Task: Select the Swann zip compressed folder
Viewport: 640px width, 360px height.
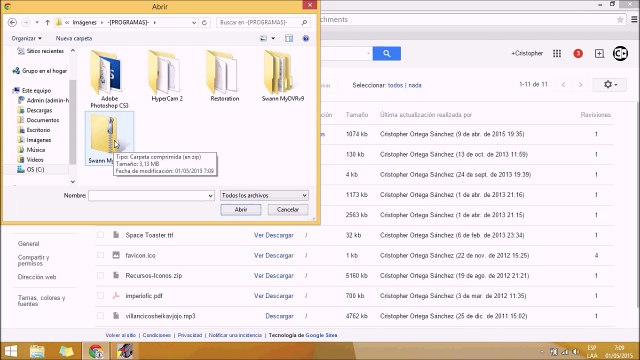Action: [x=109, y=138]
